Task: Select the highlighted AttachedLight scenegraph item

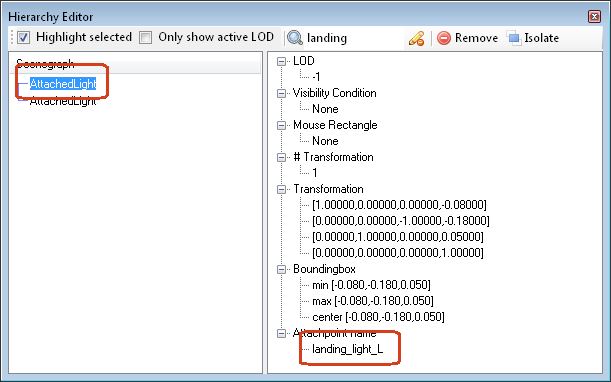Action: pyautogui.click(x=63, y=83)
